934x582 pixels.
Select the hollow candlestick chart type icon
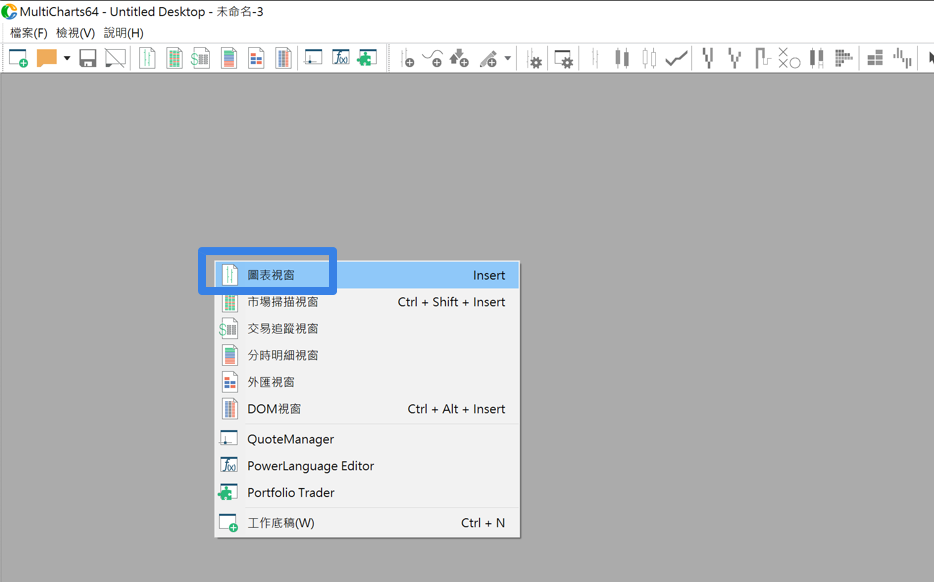(649, 58)
